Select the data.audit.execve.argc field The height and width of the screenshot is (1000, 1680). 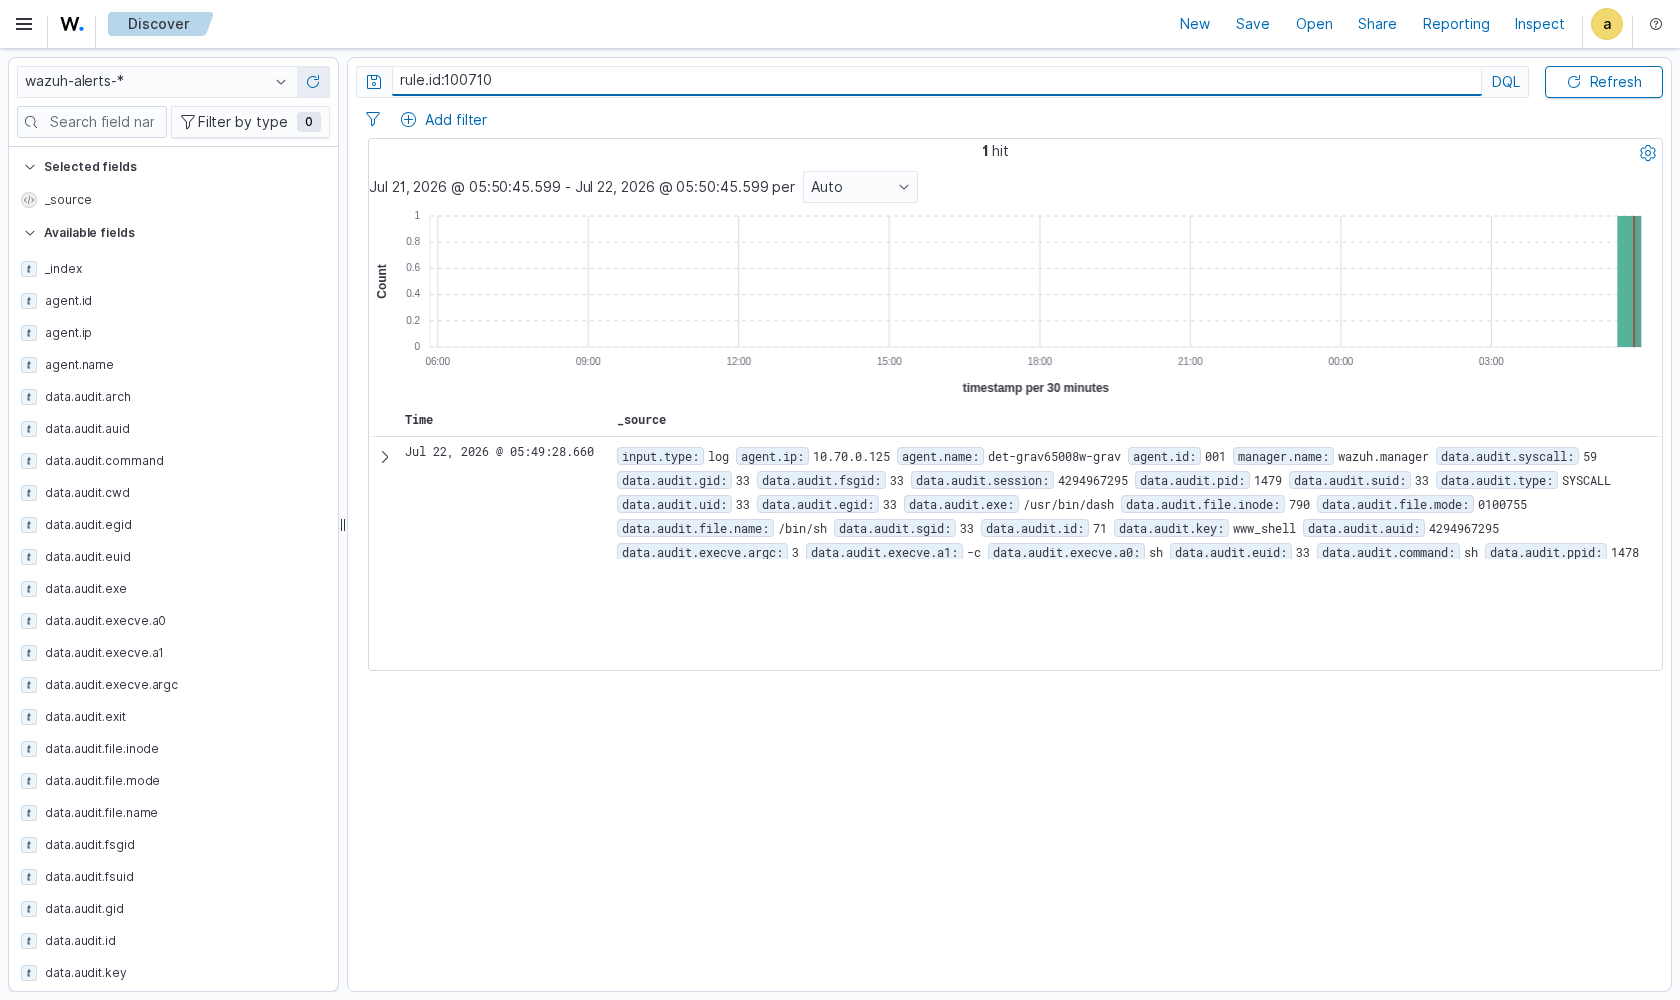pos(111,685)
